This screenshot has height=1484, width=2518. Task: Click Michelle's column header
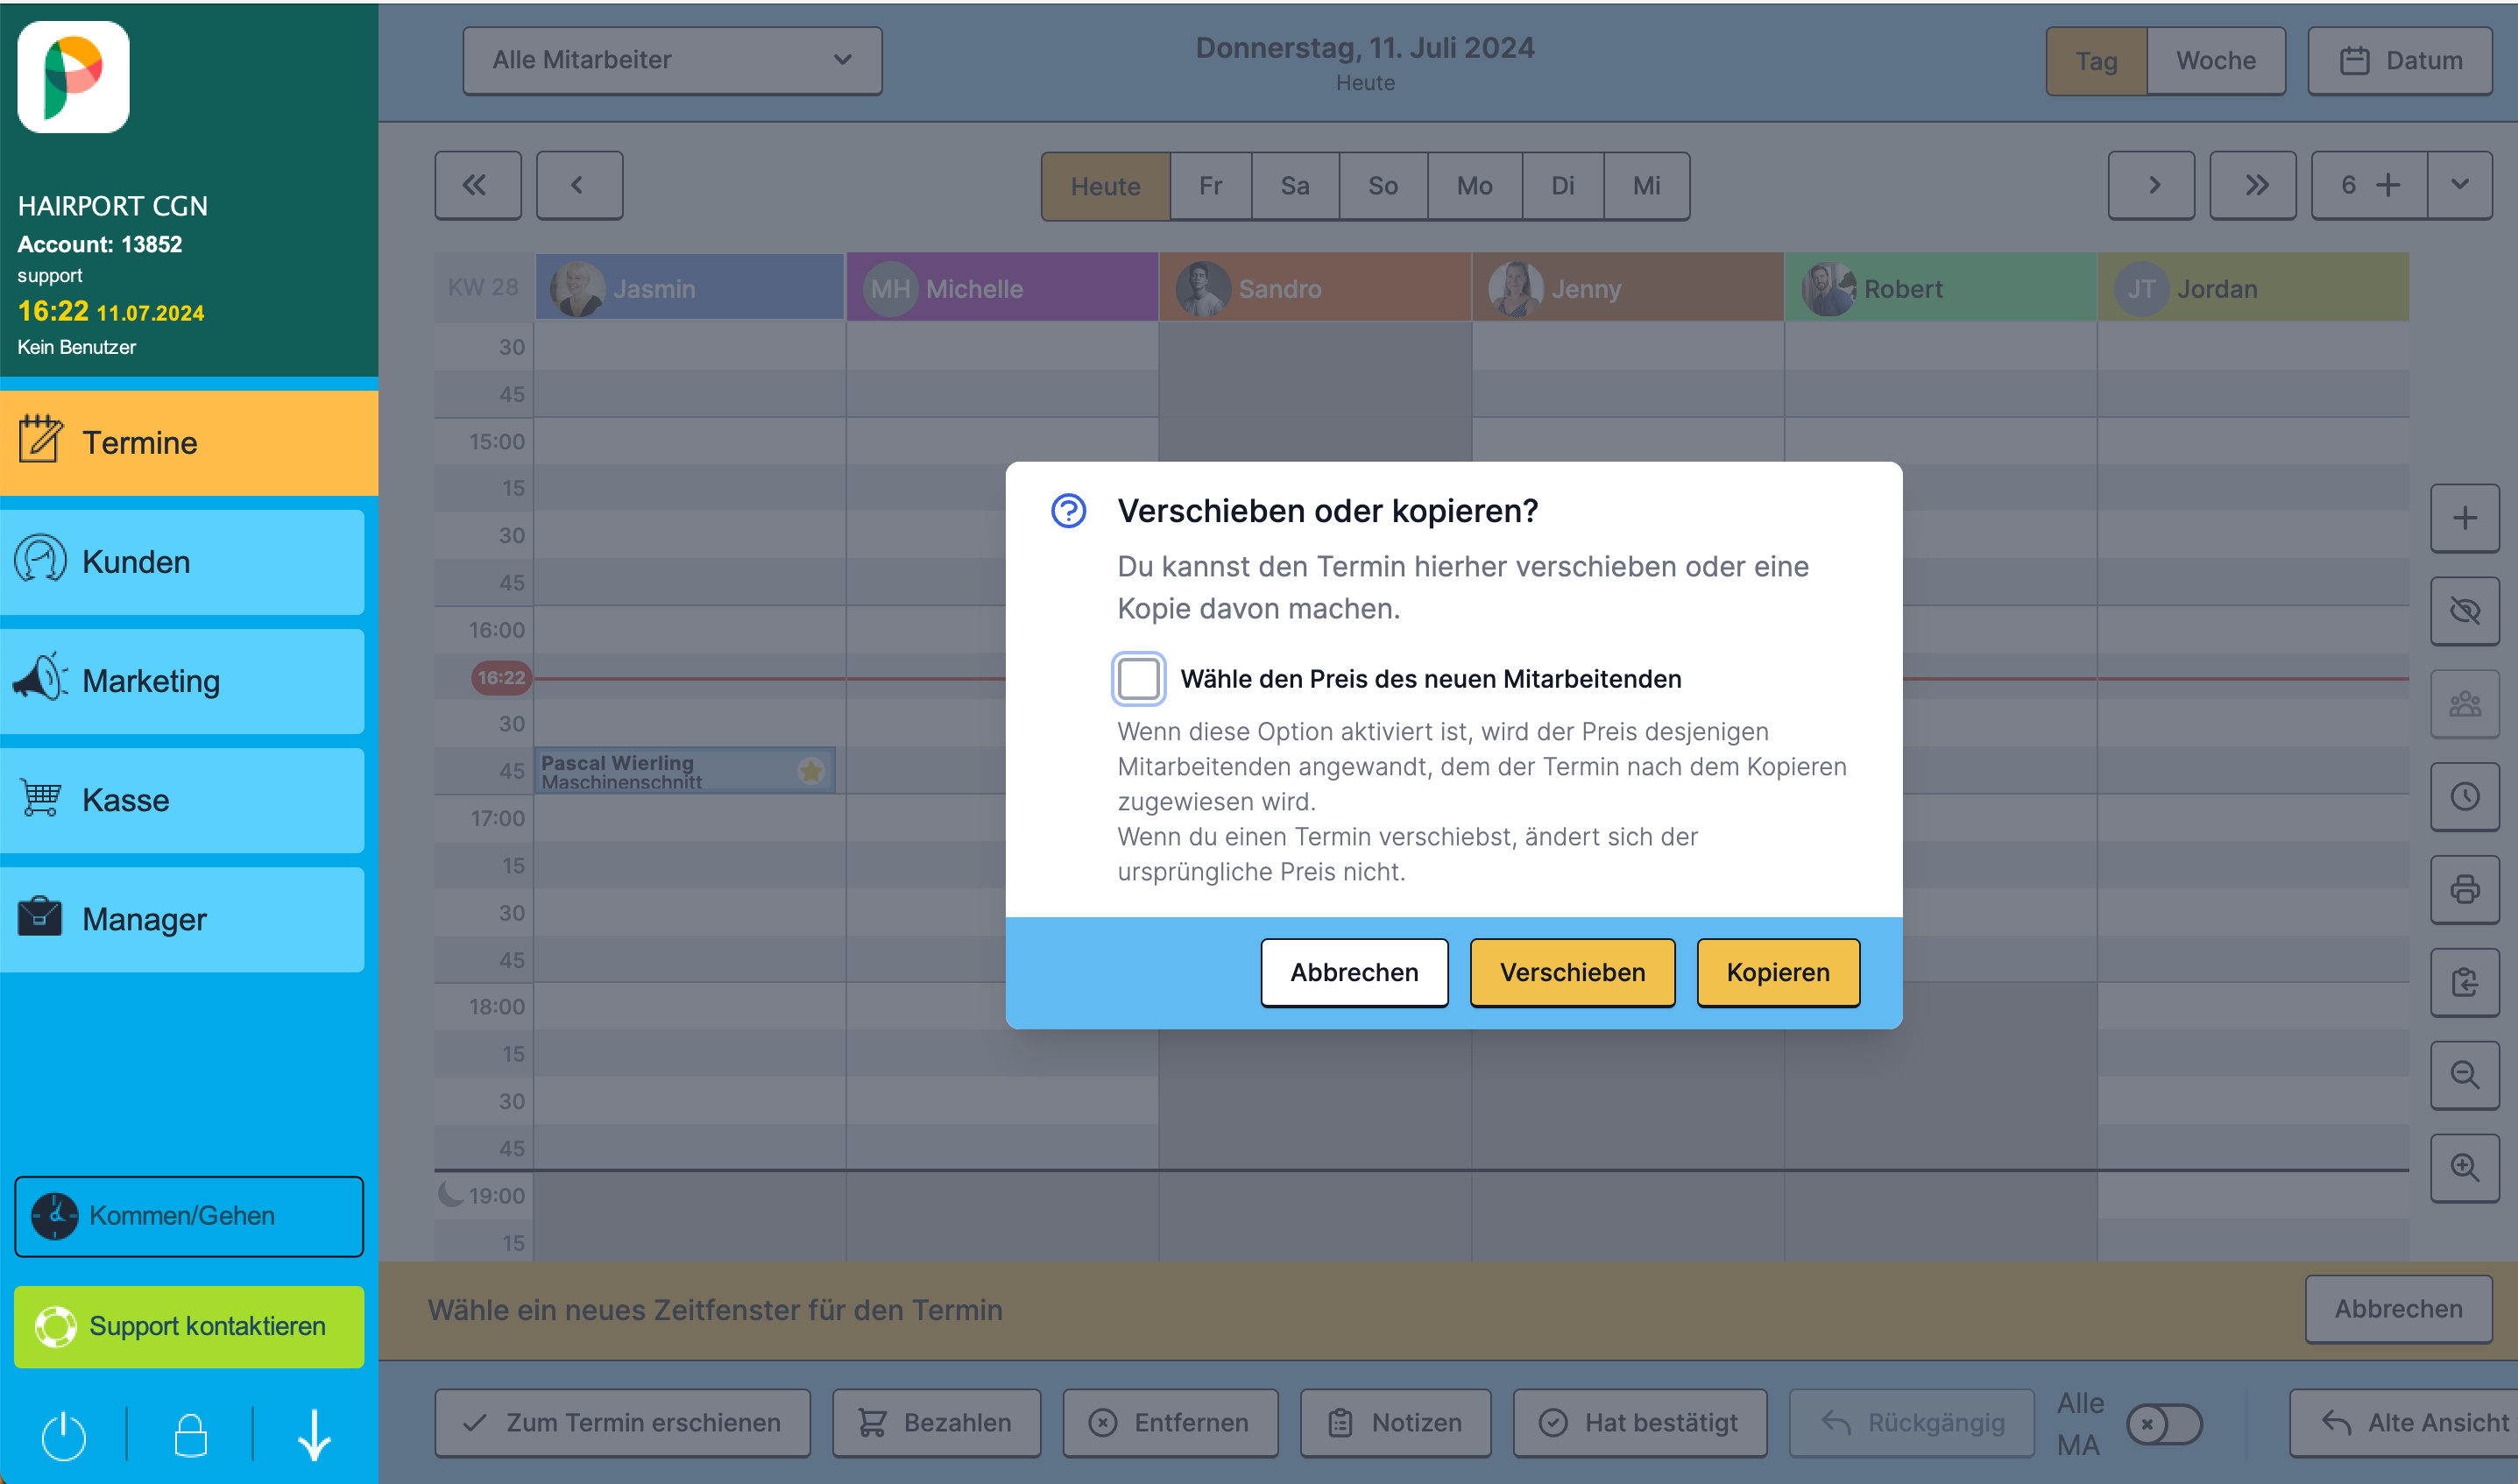(1003, 288)
